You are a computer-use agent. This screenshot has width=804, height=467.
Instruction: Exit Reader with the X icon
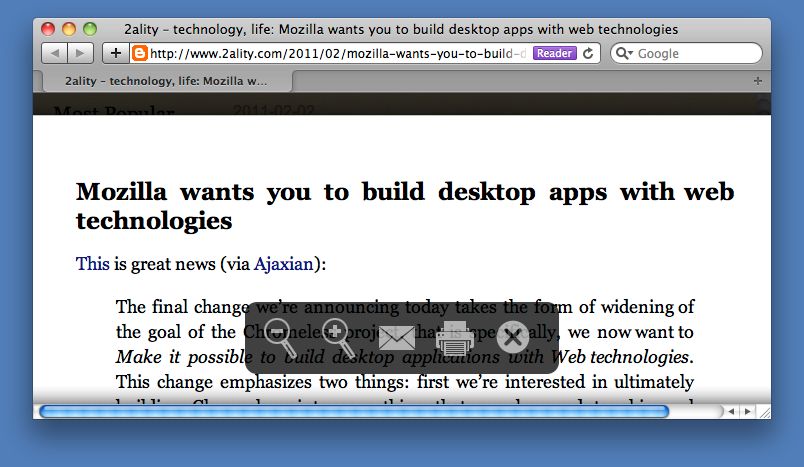coord(513,338)
